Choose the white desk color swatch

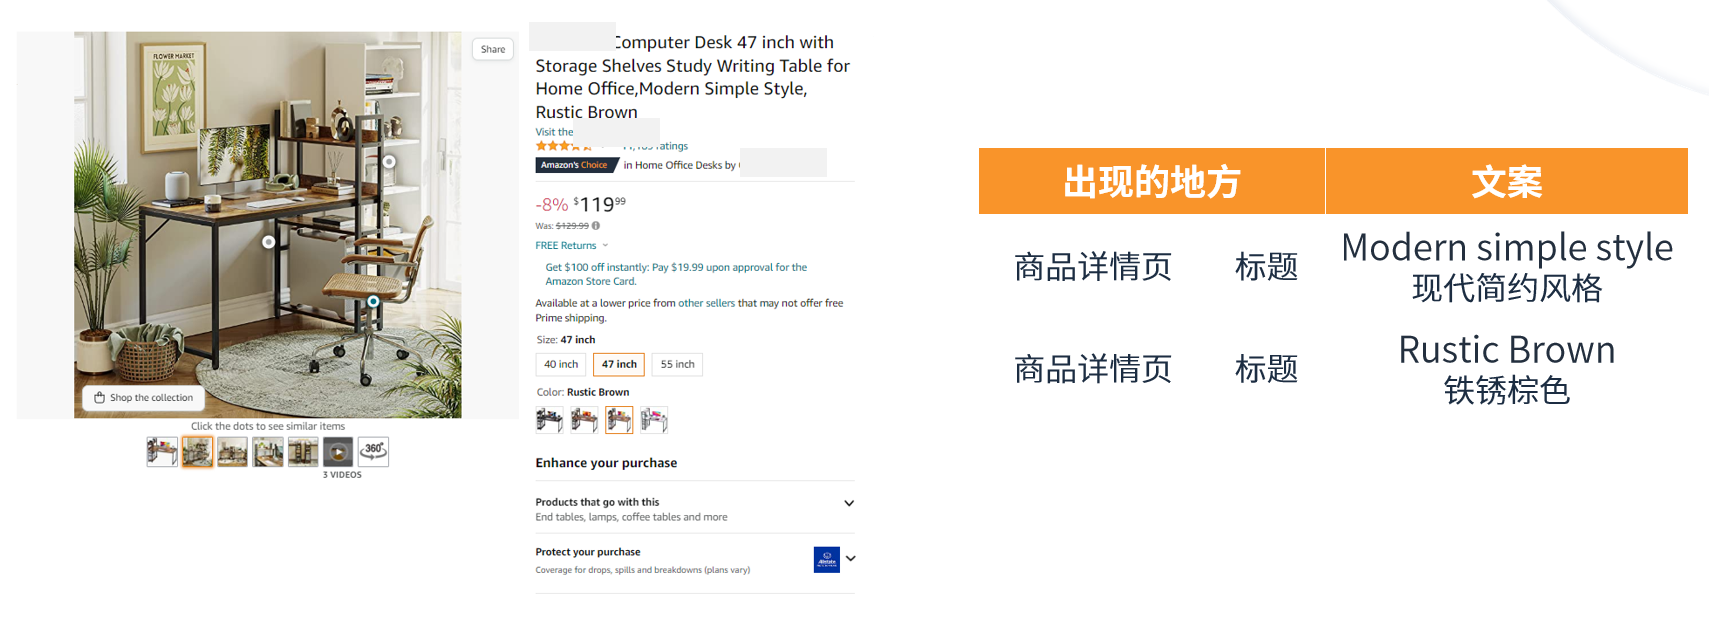tap(654, 420)
